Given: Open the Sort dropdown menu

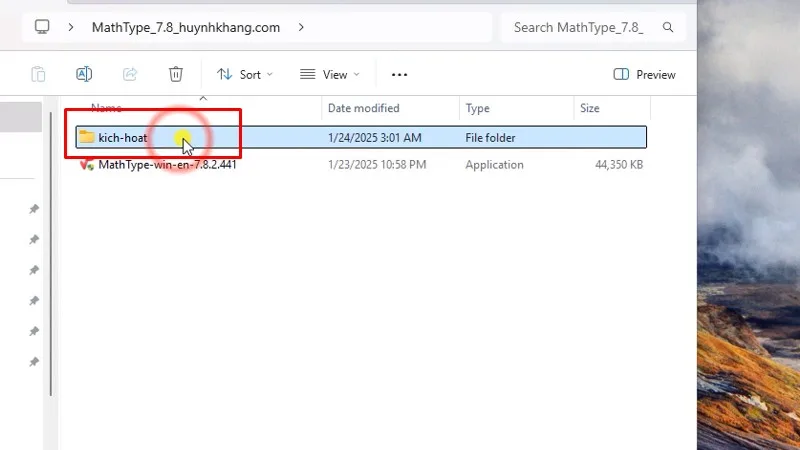Looking at the screenshot, I should tap(245, 74).
